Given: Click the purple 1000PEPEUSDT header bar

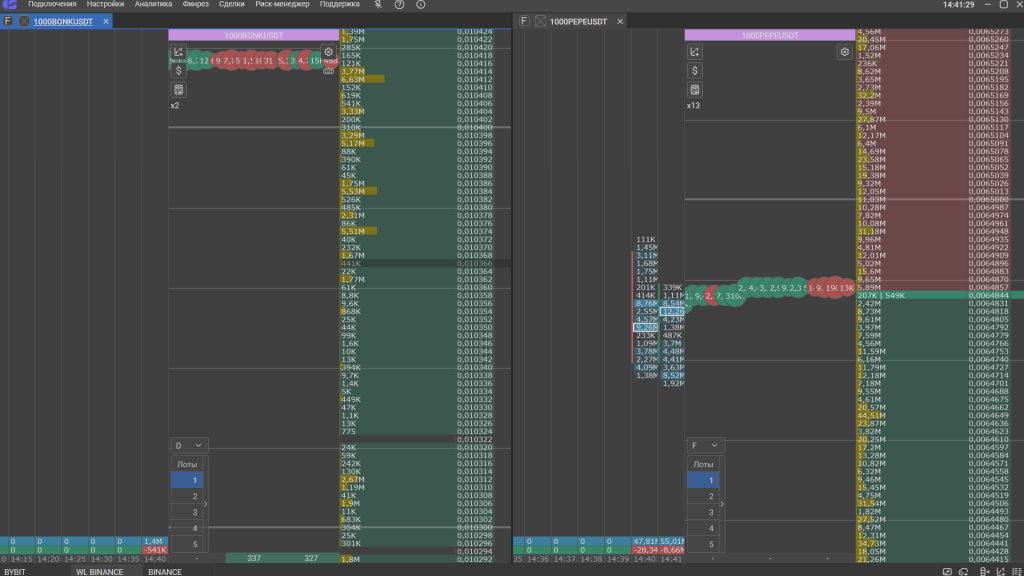Looking at the screenshot, I should [x=769, y=35].
